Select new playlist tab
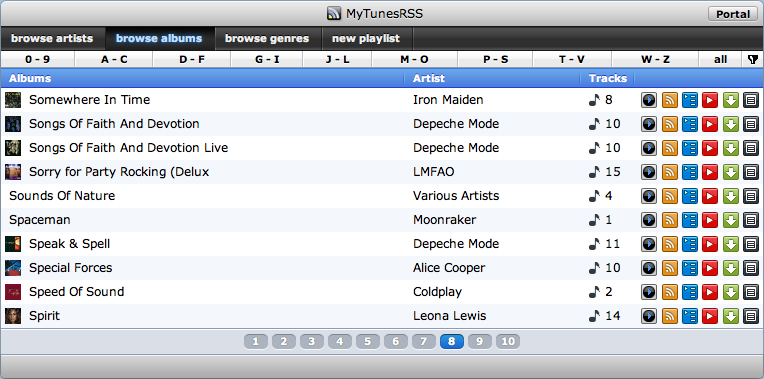764x379 pixels. (366, 38)
